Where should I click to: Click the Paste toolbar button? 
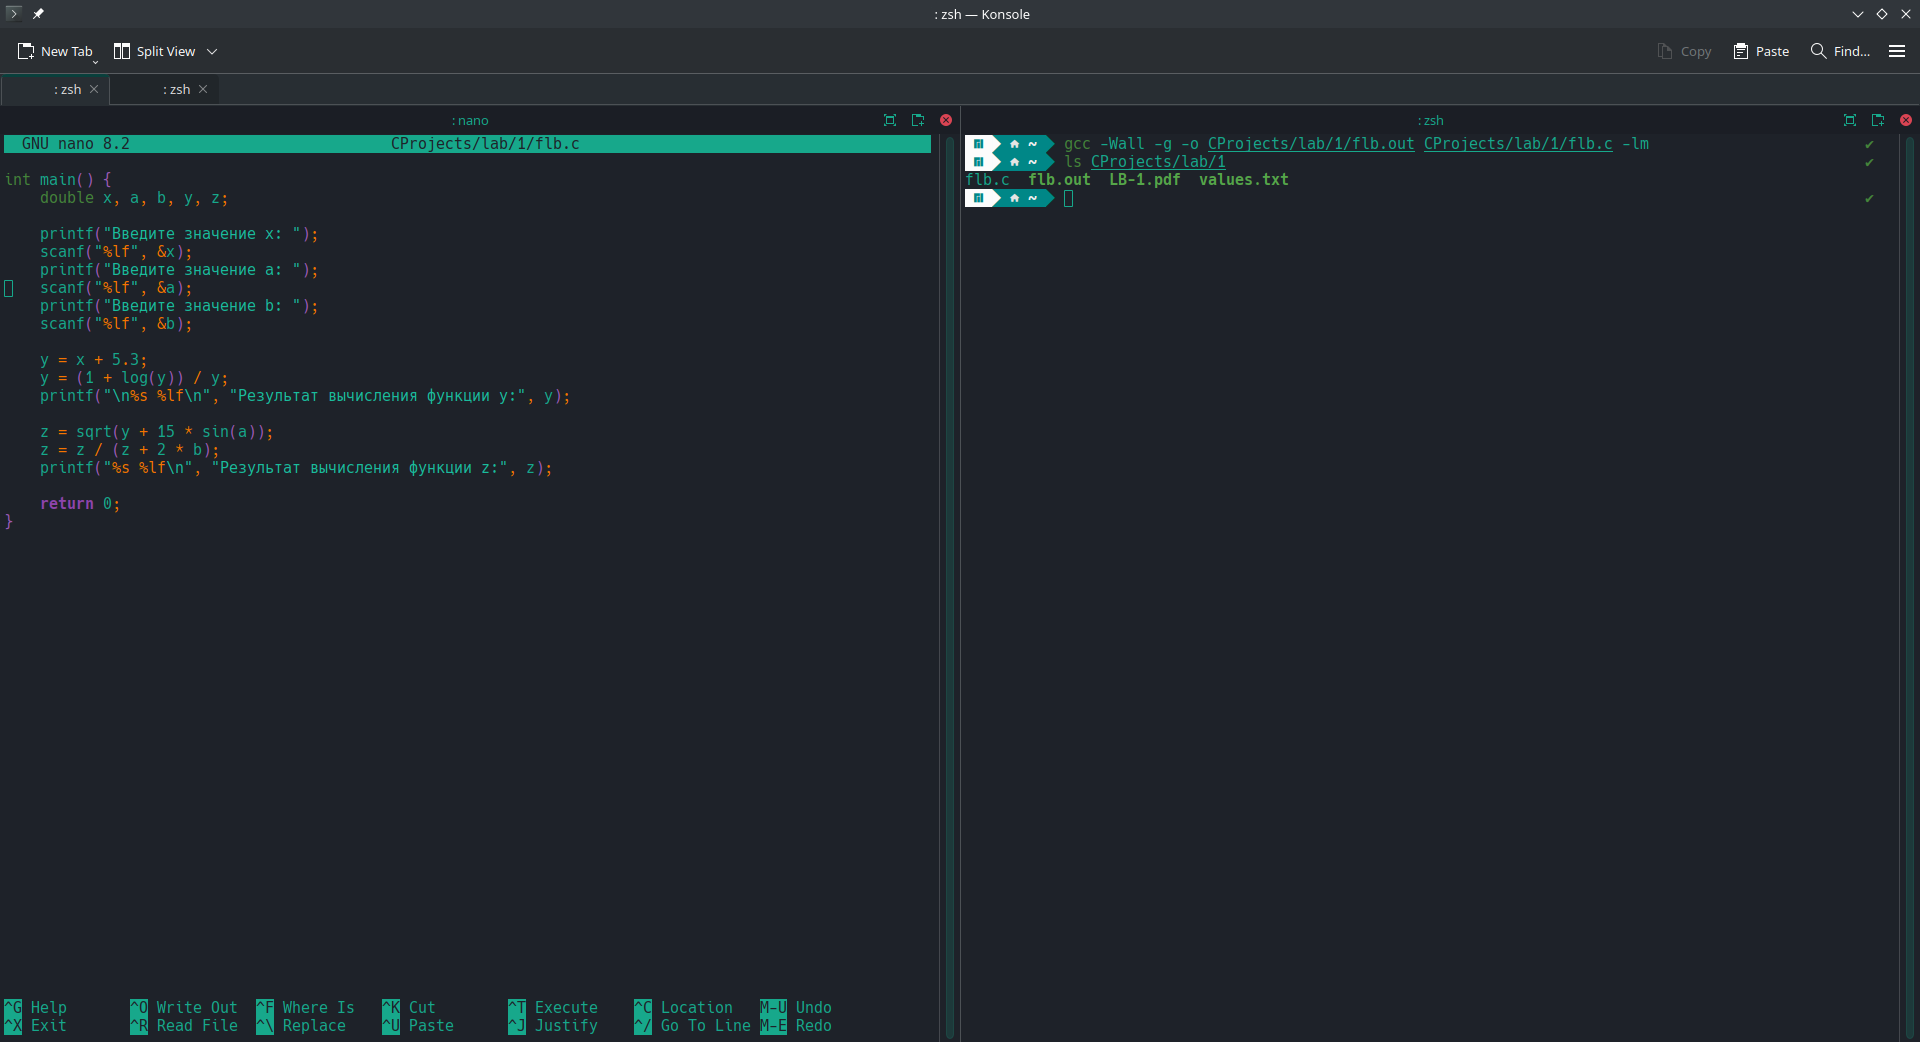(1761, 51)
